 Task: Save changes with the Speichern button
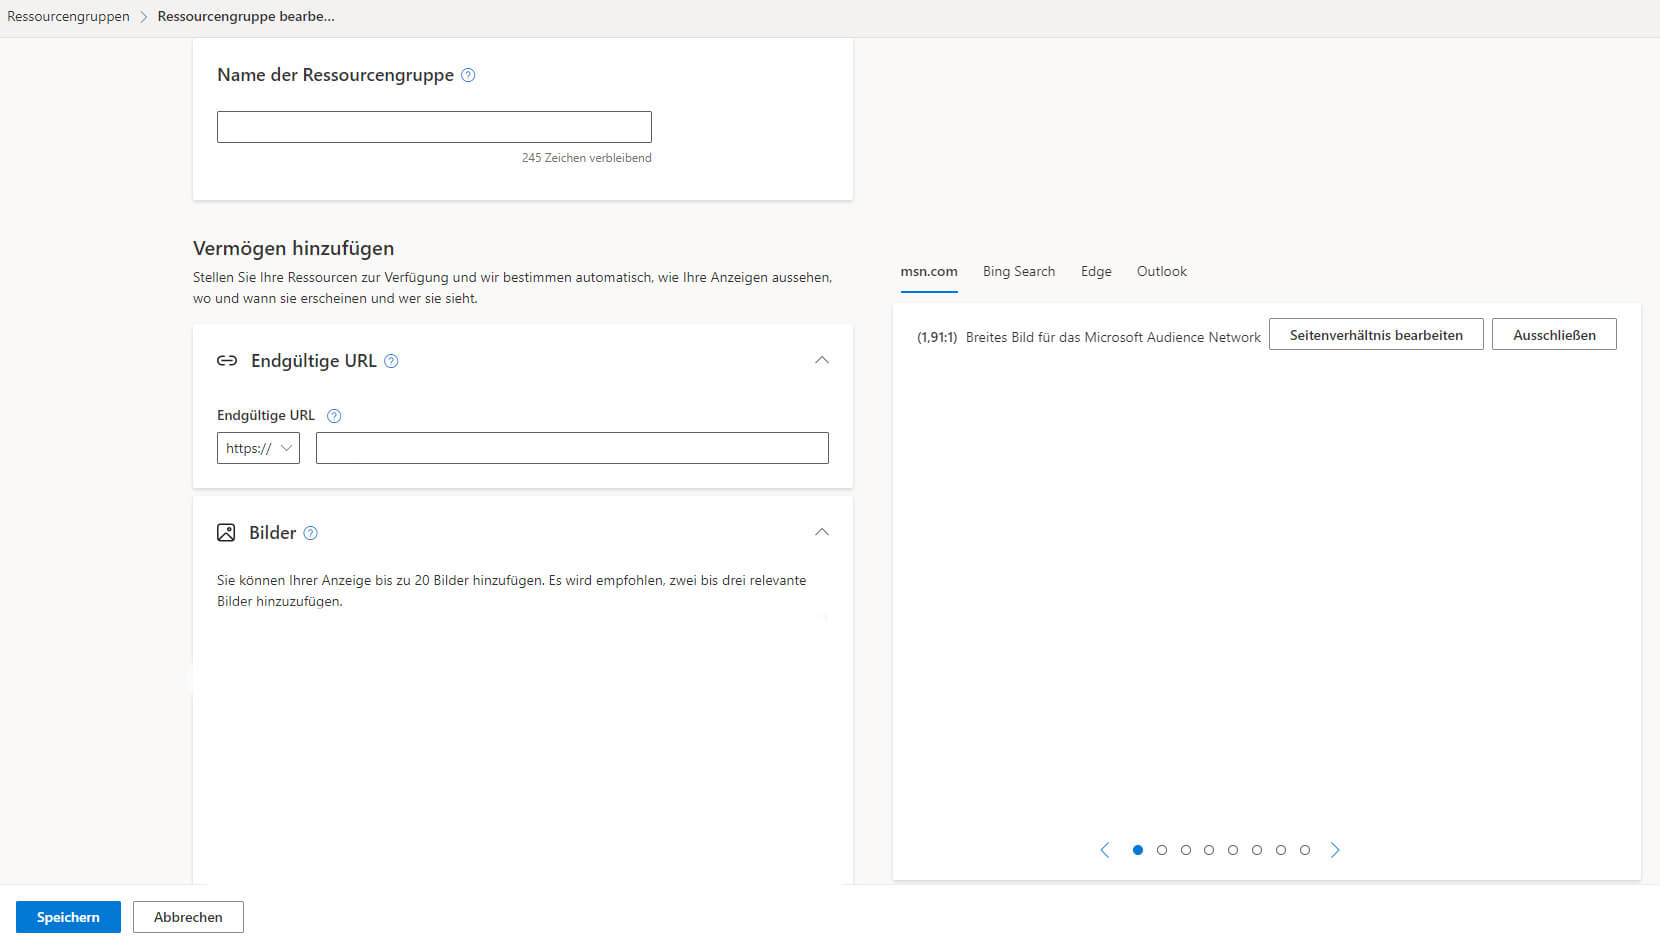(x=67, y=916)
